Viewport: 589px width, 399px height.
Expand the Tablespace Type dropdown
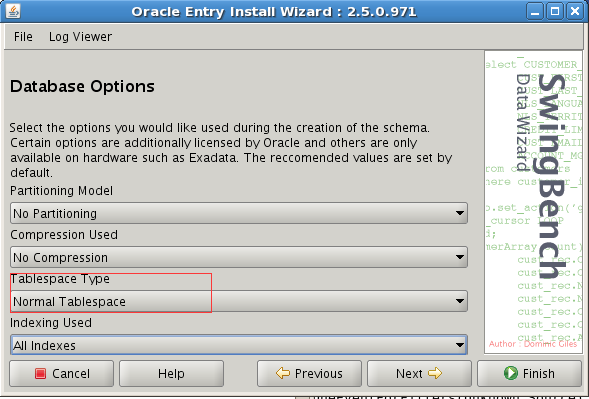click(x=239, y=301)
